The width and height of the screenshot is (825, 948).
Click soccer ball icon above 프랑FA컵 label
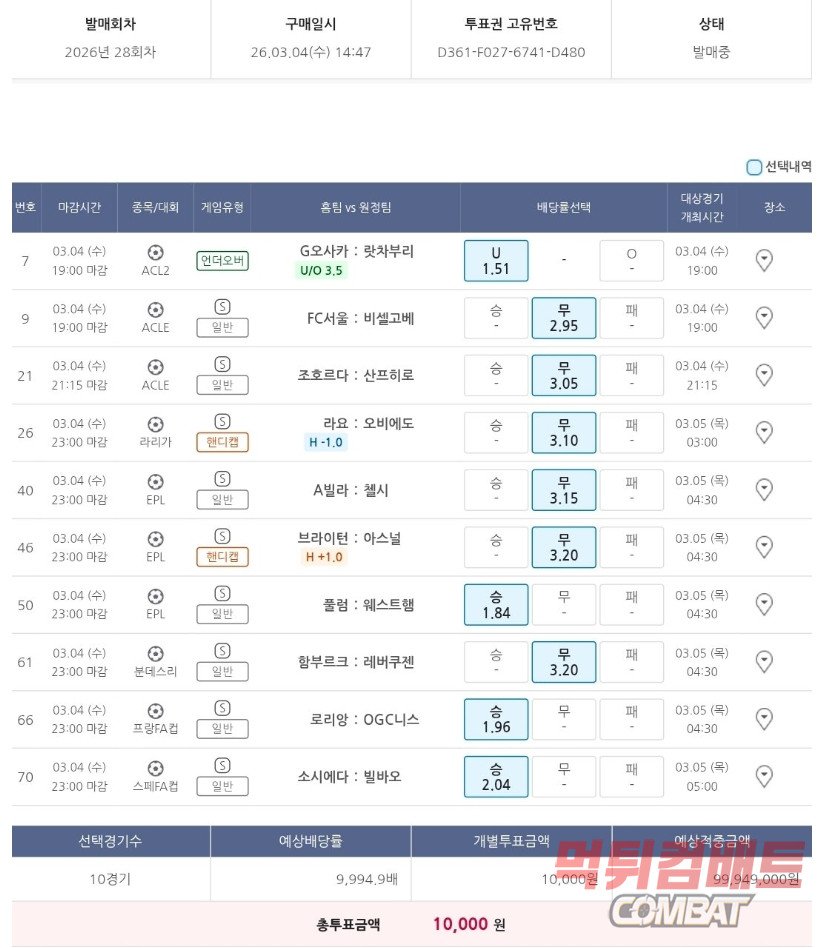click(155, 711)
